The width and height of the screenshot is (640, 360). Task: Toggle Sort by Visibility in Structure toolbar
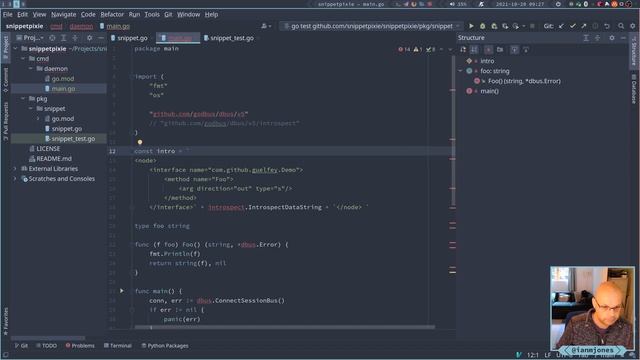463,50
